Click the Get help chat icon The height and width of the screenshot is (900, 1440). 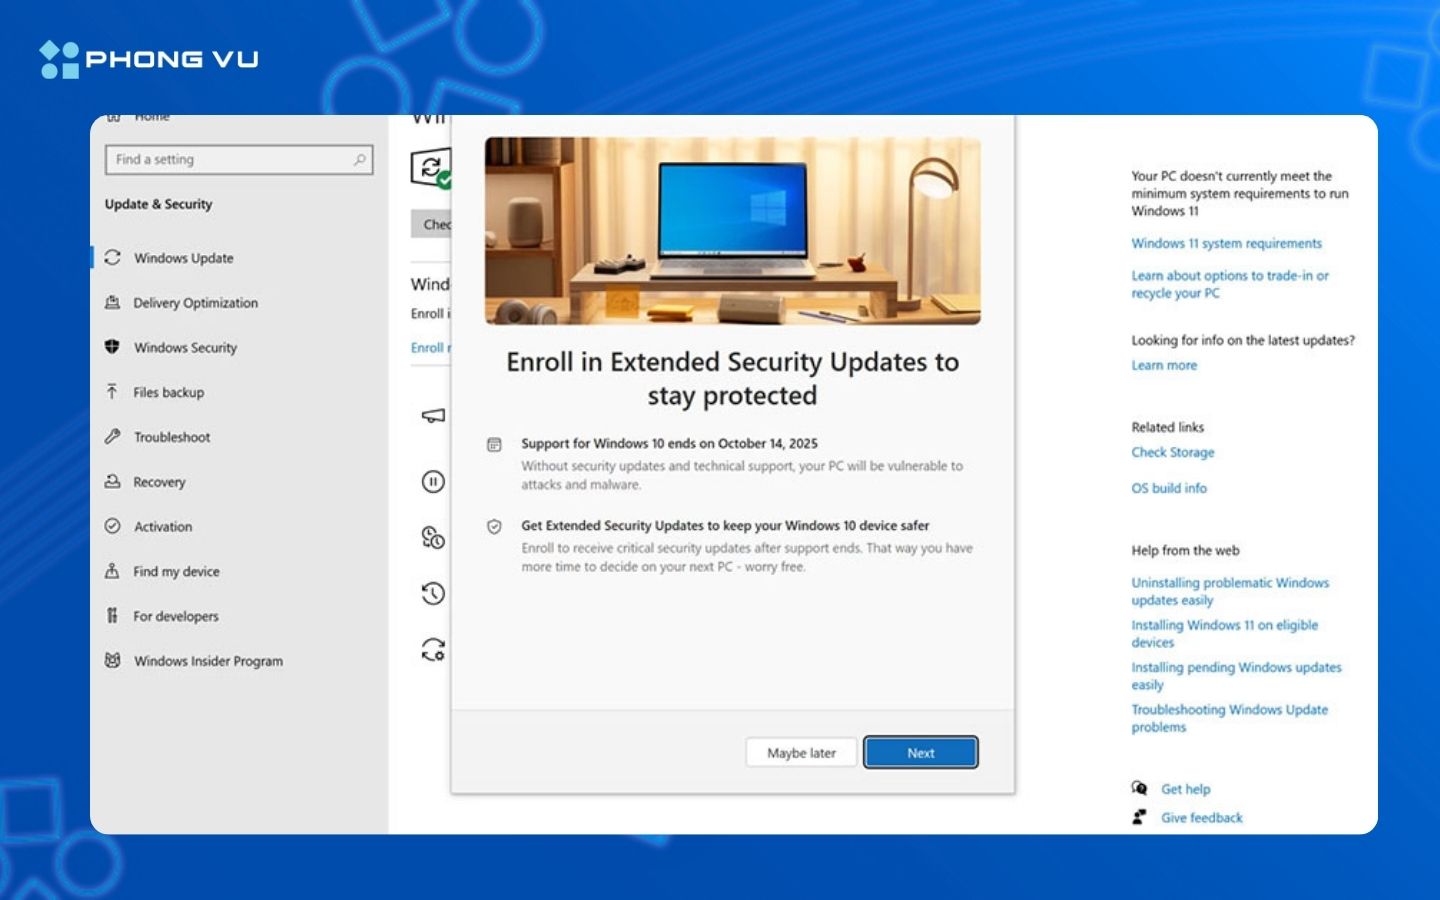pos(1139,788)
